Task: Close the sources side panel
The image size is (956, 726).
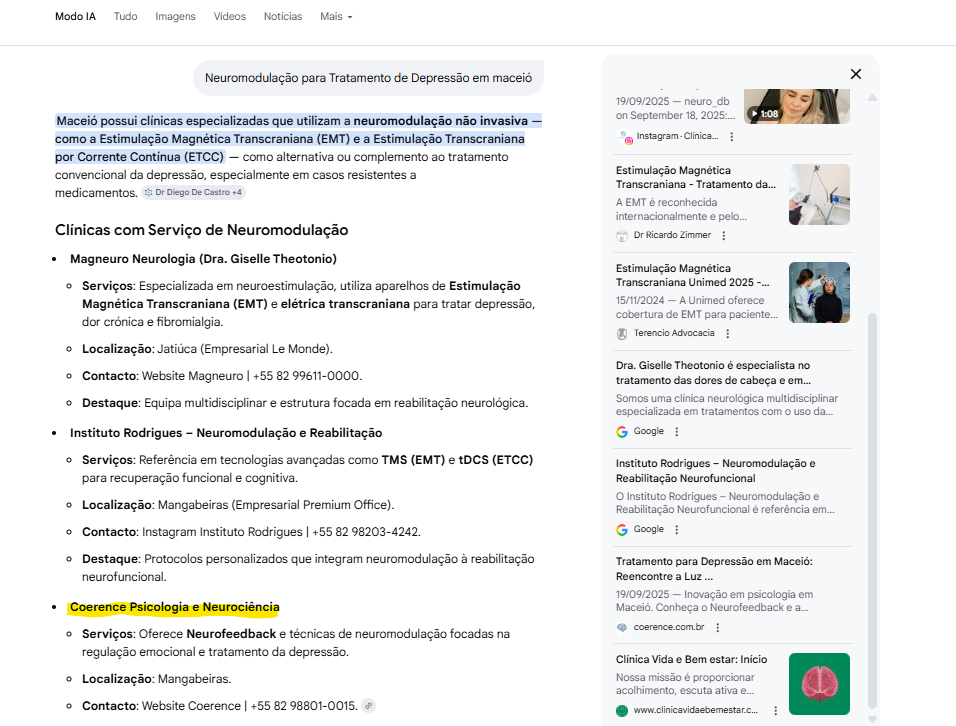Action: (x=855, y=74)
